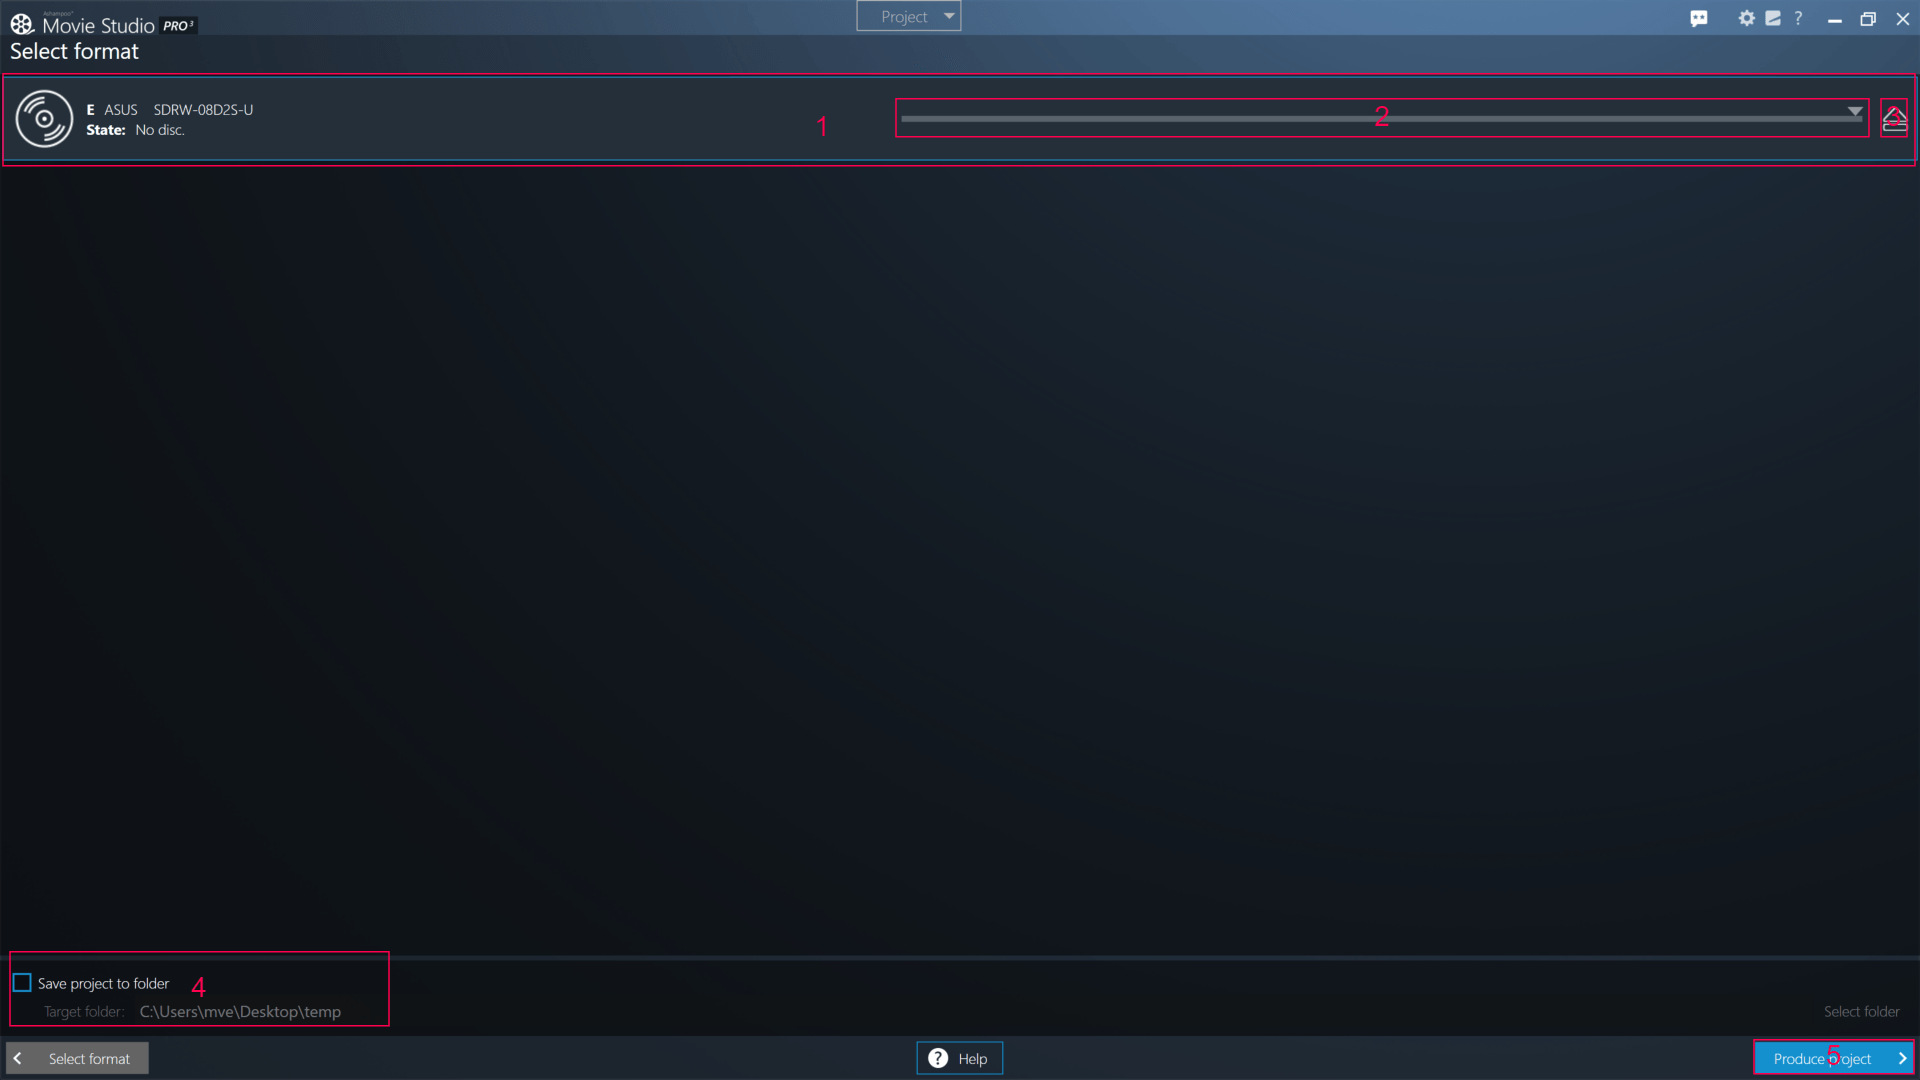Click the Movie Studio film reel logo
The width and height of the screenshot is (1920, 1080).
pyautogui.click(x=22, y=24)
